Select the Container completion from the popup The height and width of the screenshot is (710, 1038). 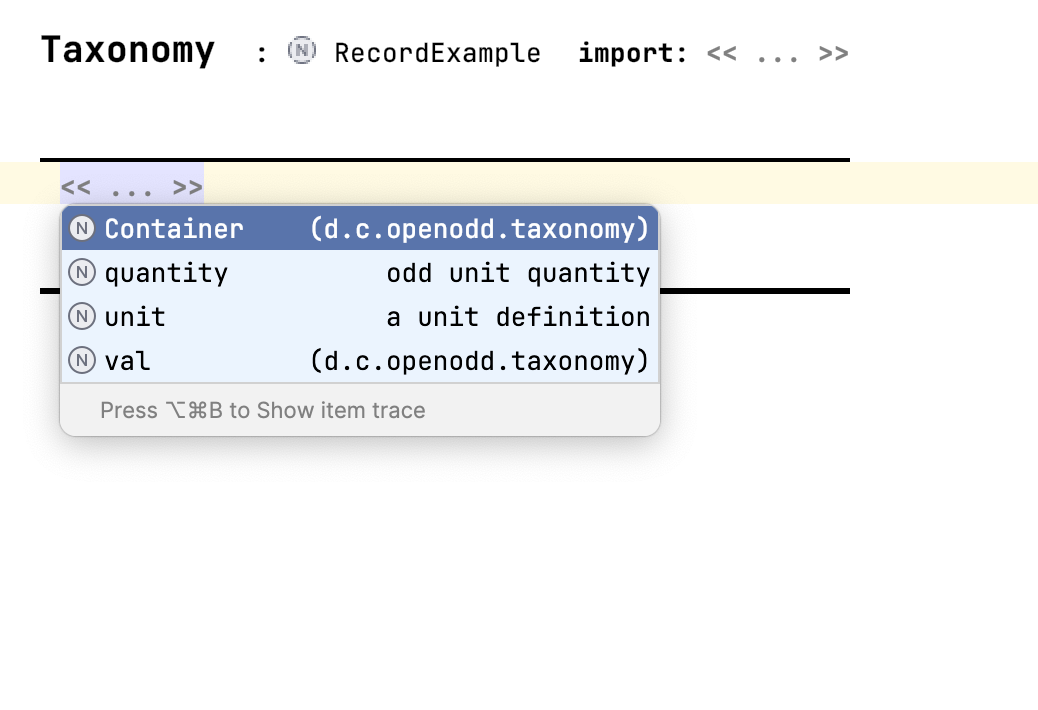click(x=174, y=228)
